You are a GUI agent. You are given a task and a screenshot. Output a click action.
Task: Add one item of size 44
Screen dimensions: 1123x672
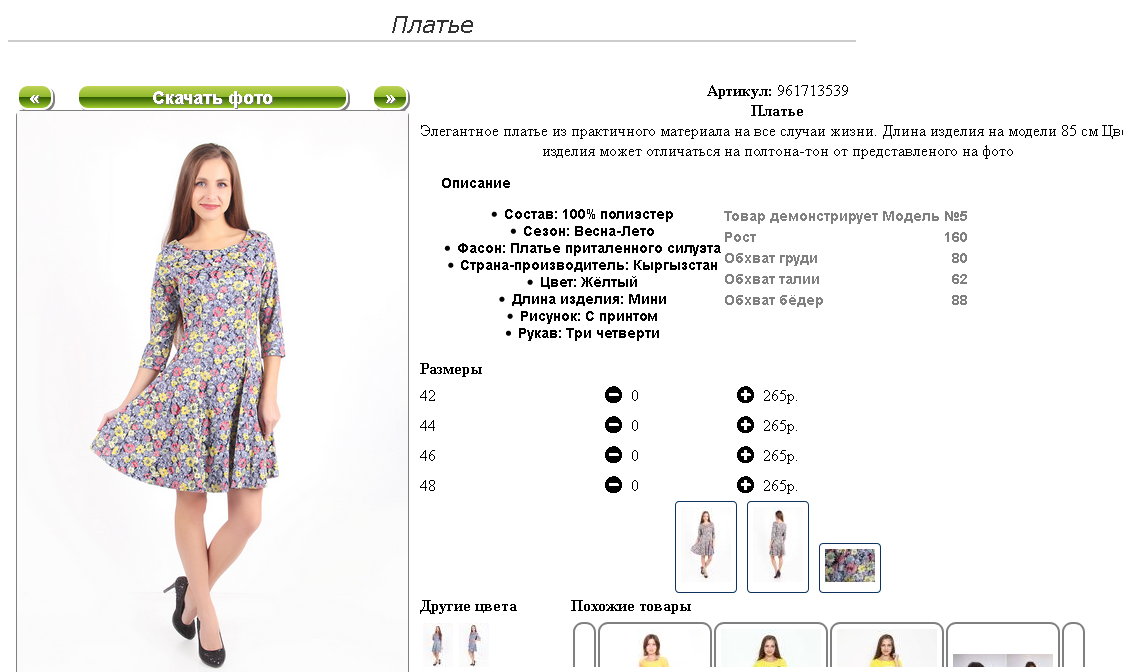tap(745, 425)
